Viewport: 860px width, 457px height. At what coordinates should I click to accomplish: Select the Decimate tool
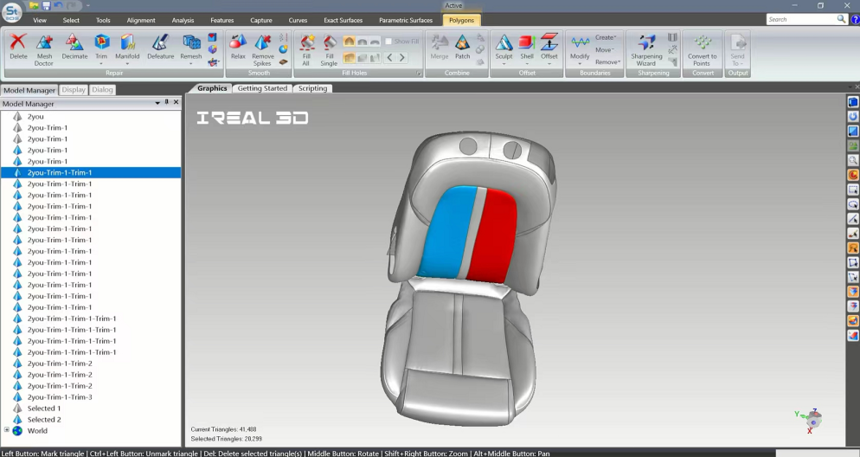coord(75,47)
